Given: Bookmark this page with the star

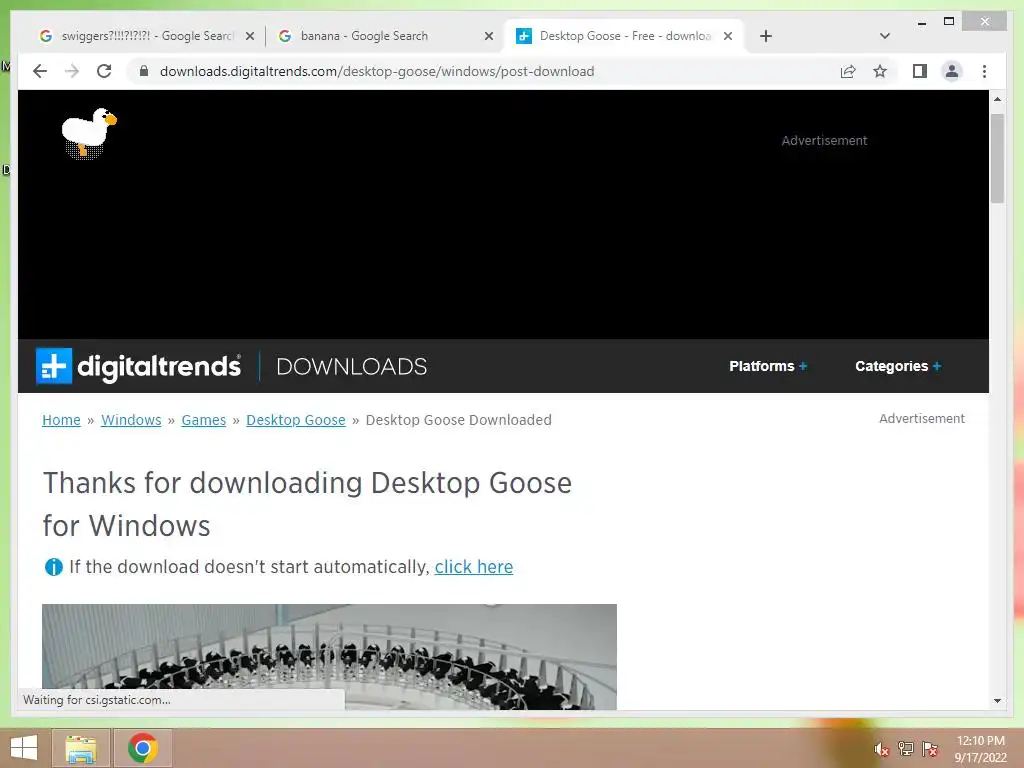Looking at the screenshot, I should point(880,71).
